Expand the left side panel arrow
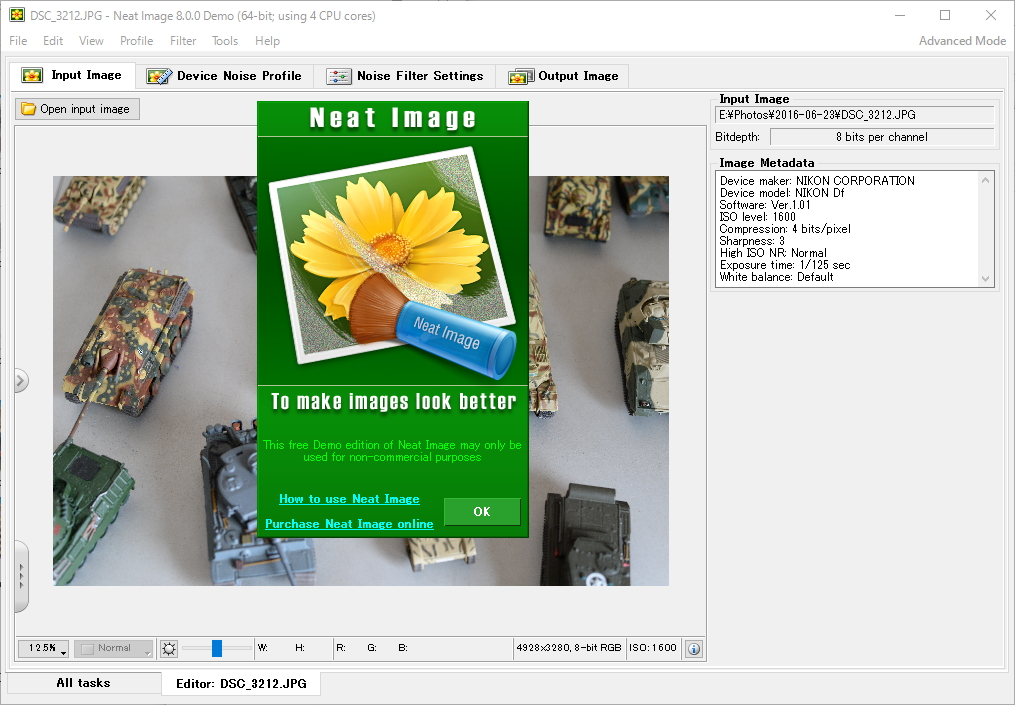1015x705 pixels. click(20, 380)
